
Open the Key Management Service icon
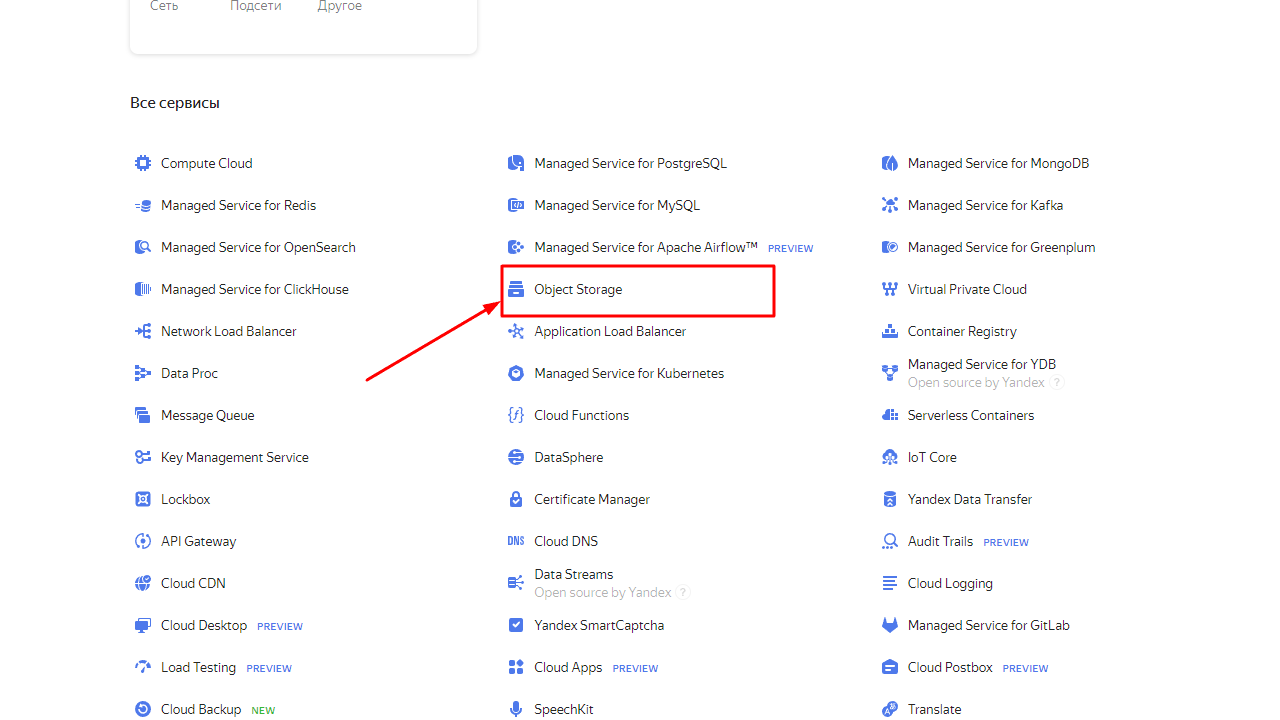(x=143, y=457)
